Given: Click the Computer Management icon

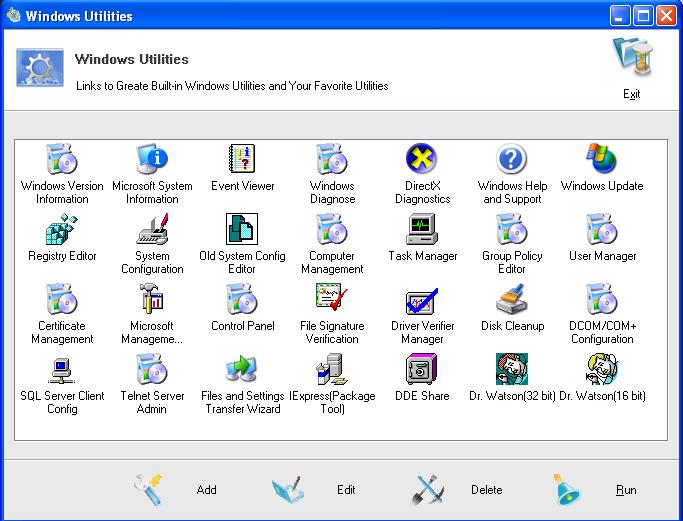Looking at the screenshot, I should pyautogui.click(x=332, y=229).
